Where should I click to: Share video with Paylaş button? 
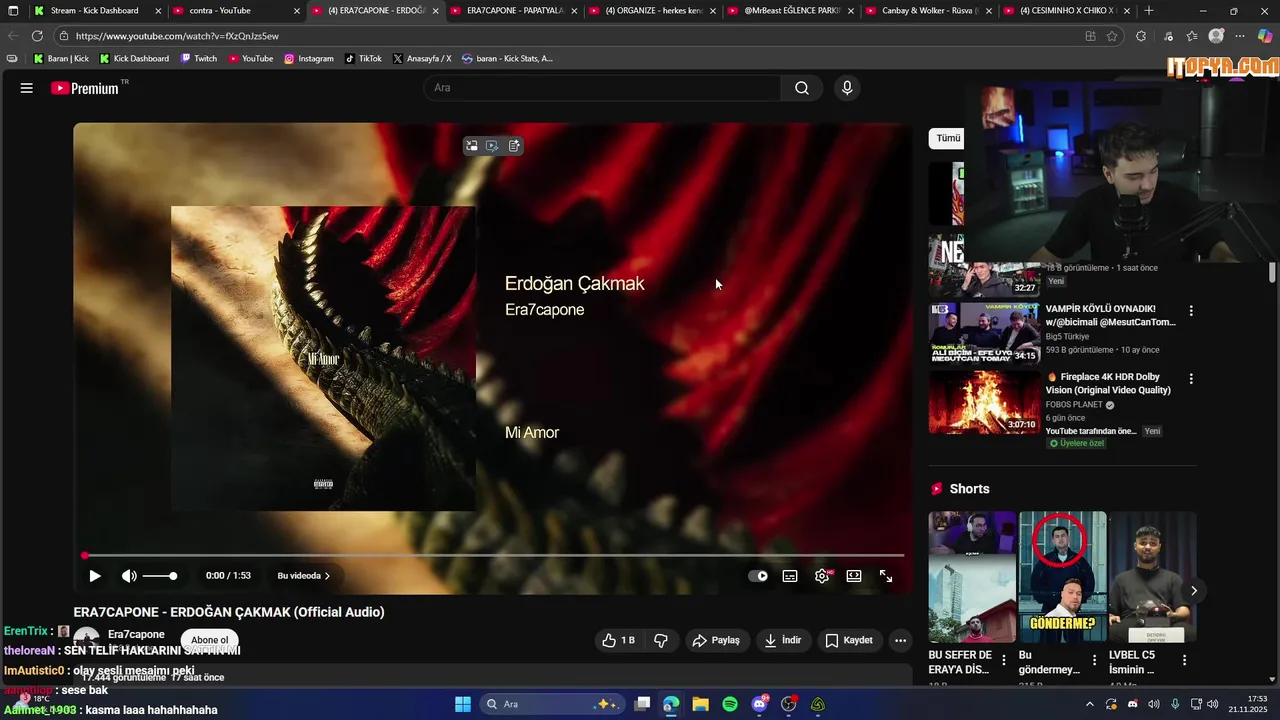click(x=717, y=640)
